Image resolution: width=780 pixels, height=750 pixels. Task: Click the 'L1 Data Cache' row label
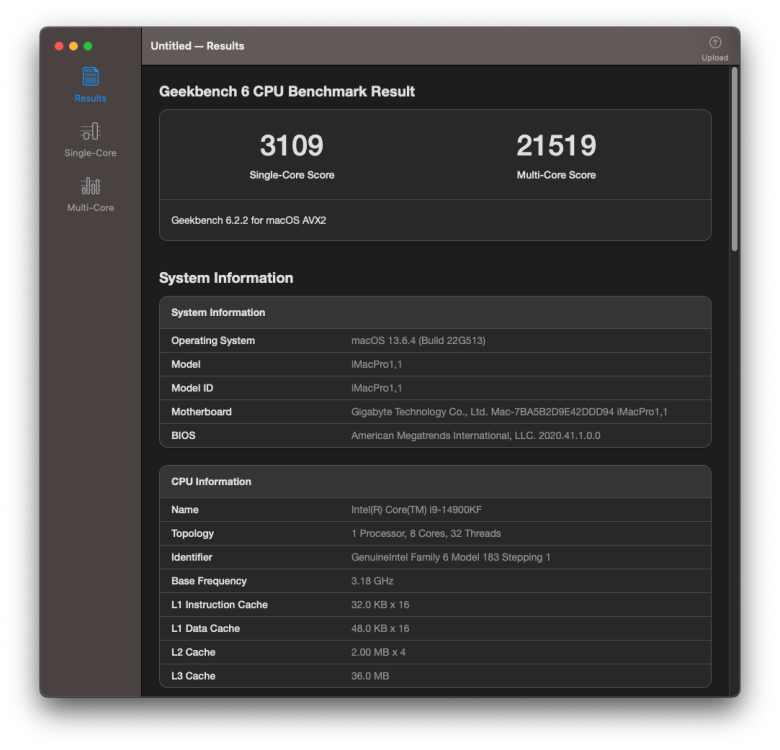[205, 629]
